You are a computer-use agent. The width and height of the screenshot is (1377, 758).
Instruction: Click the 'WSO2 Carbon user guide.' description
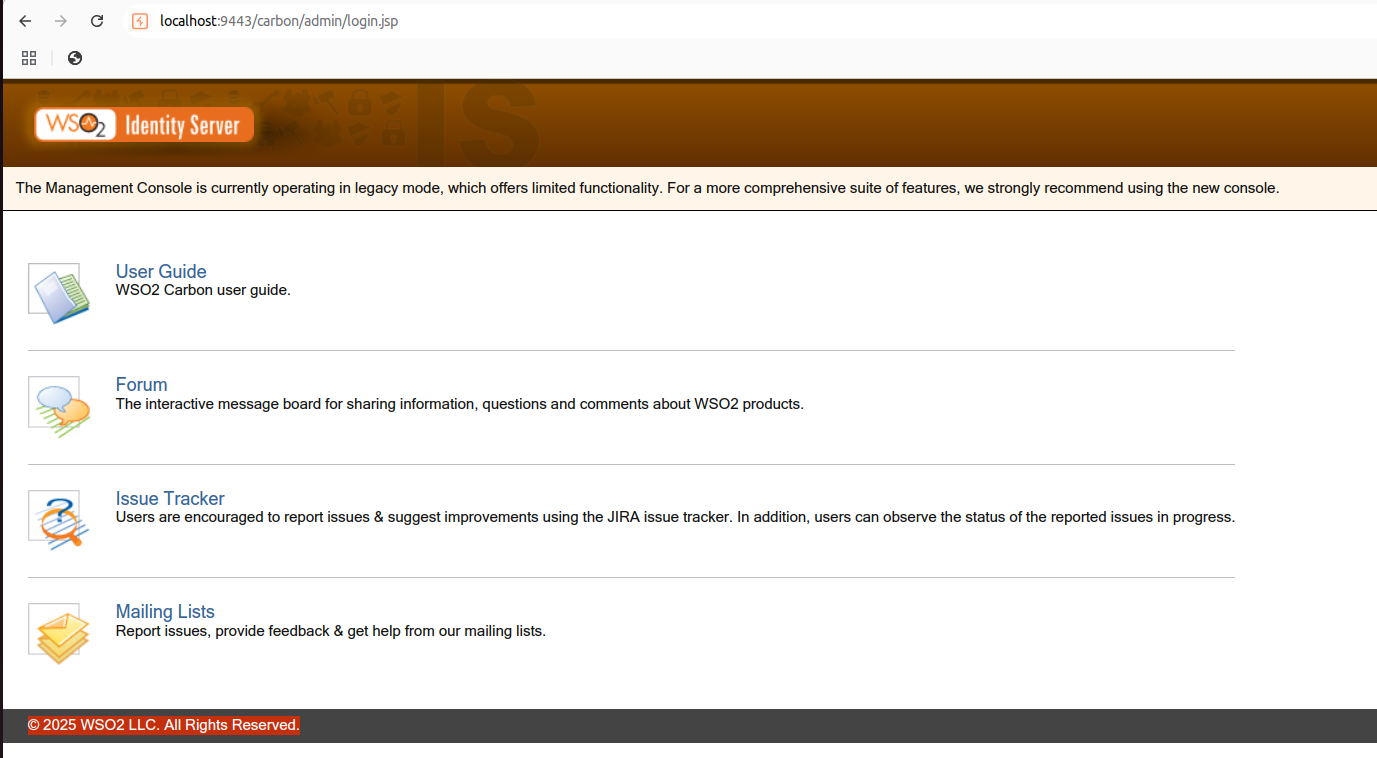point(203,290)
